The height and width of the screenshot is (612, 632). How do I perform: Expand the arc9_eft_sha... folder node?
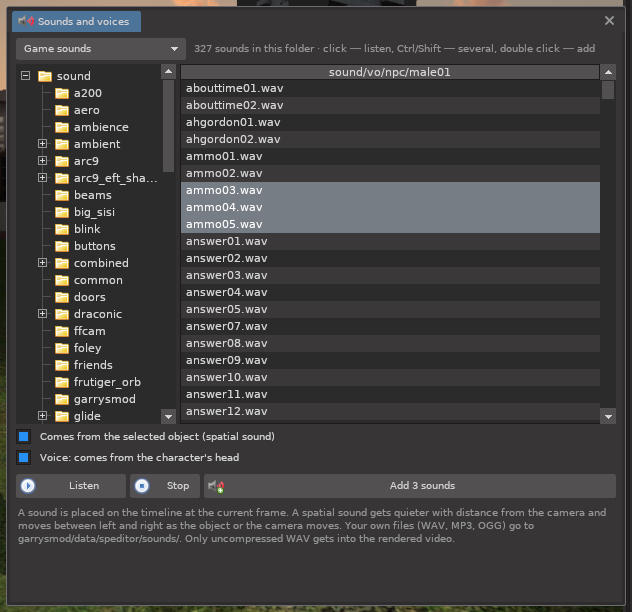[42, 177]
